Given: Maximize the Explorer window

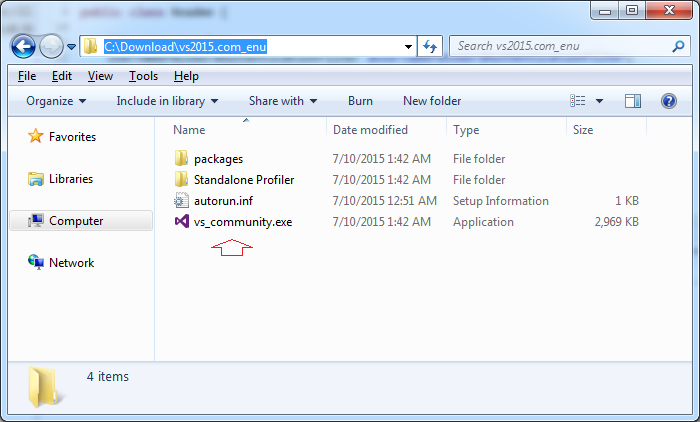Looking at the screenshot, I should click(632, 11).
